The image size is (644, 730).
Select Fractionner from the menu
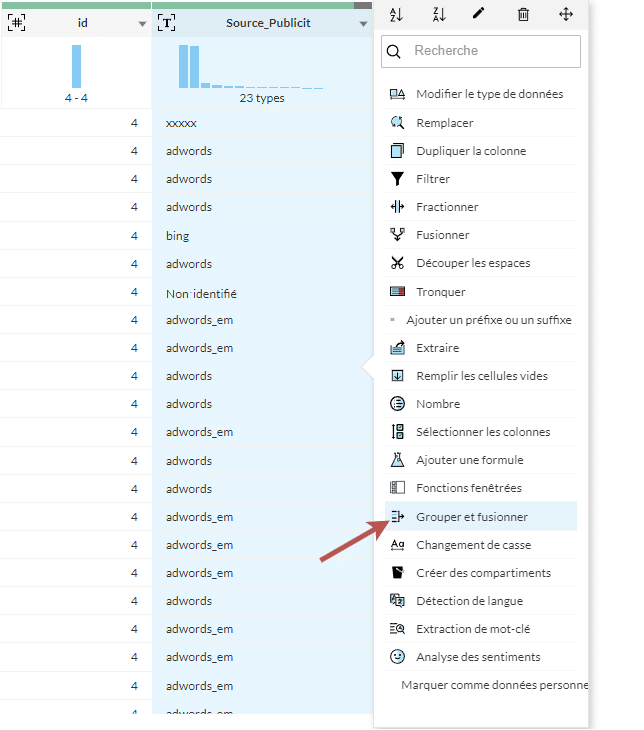[x=447, y=207]
